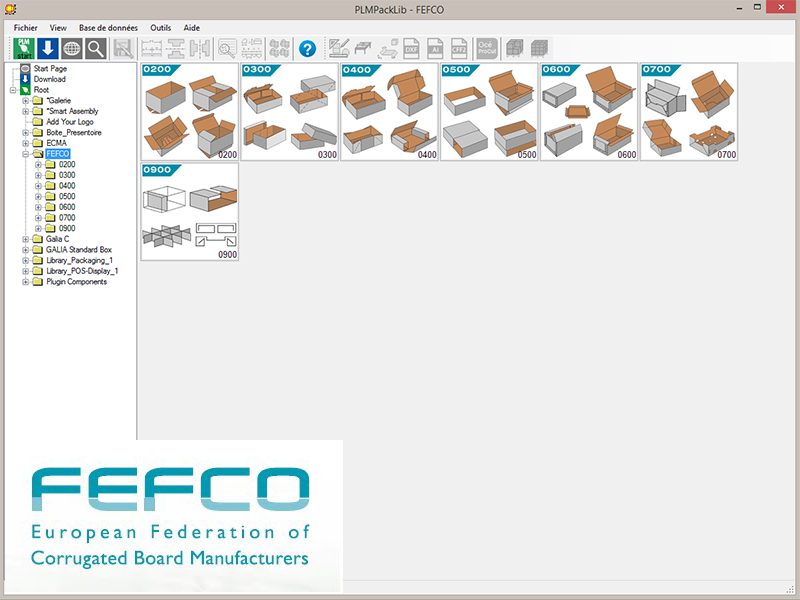The width and height of the screenshot is (800, 600).
Task: Select the 0400 tree folder
Action: pos(67,186)
